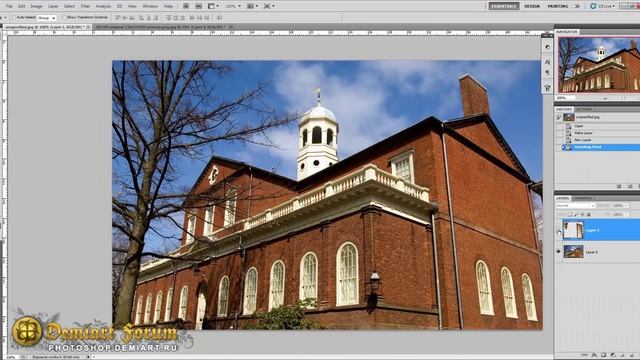Click the Navigator zoom percentage field
The image size is (640, 360).
[x=564, y=98]
